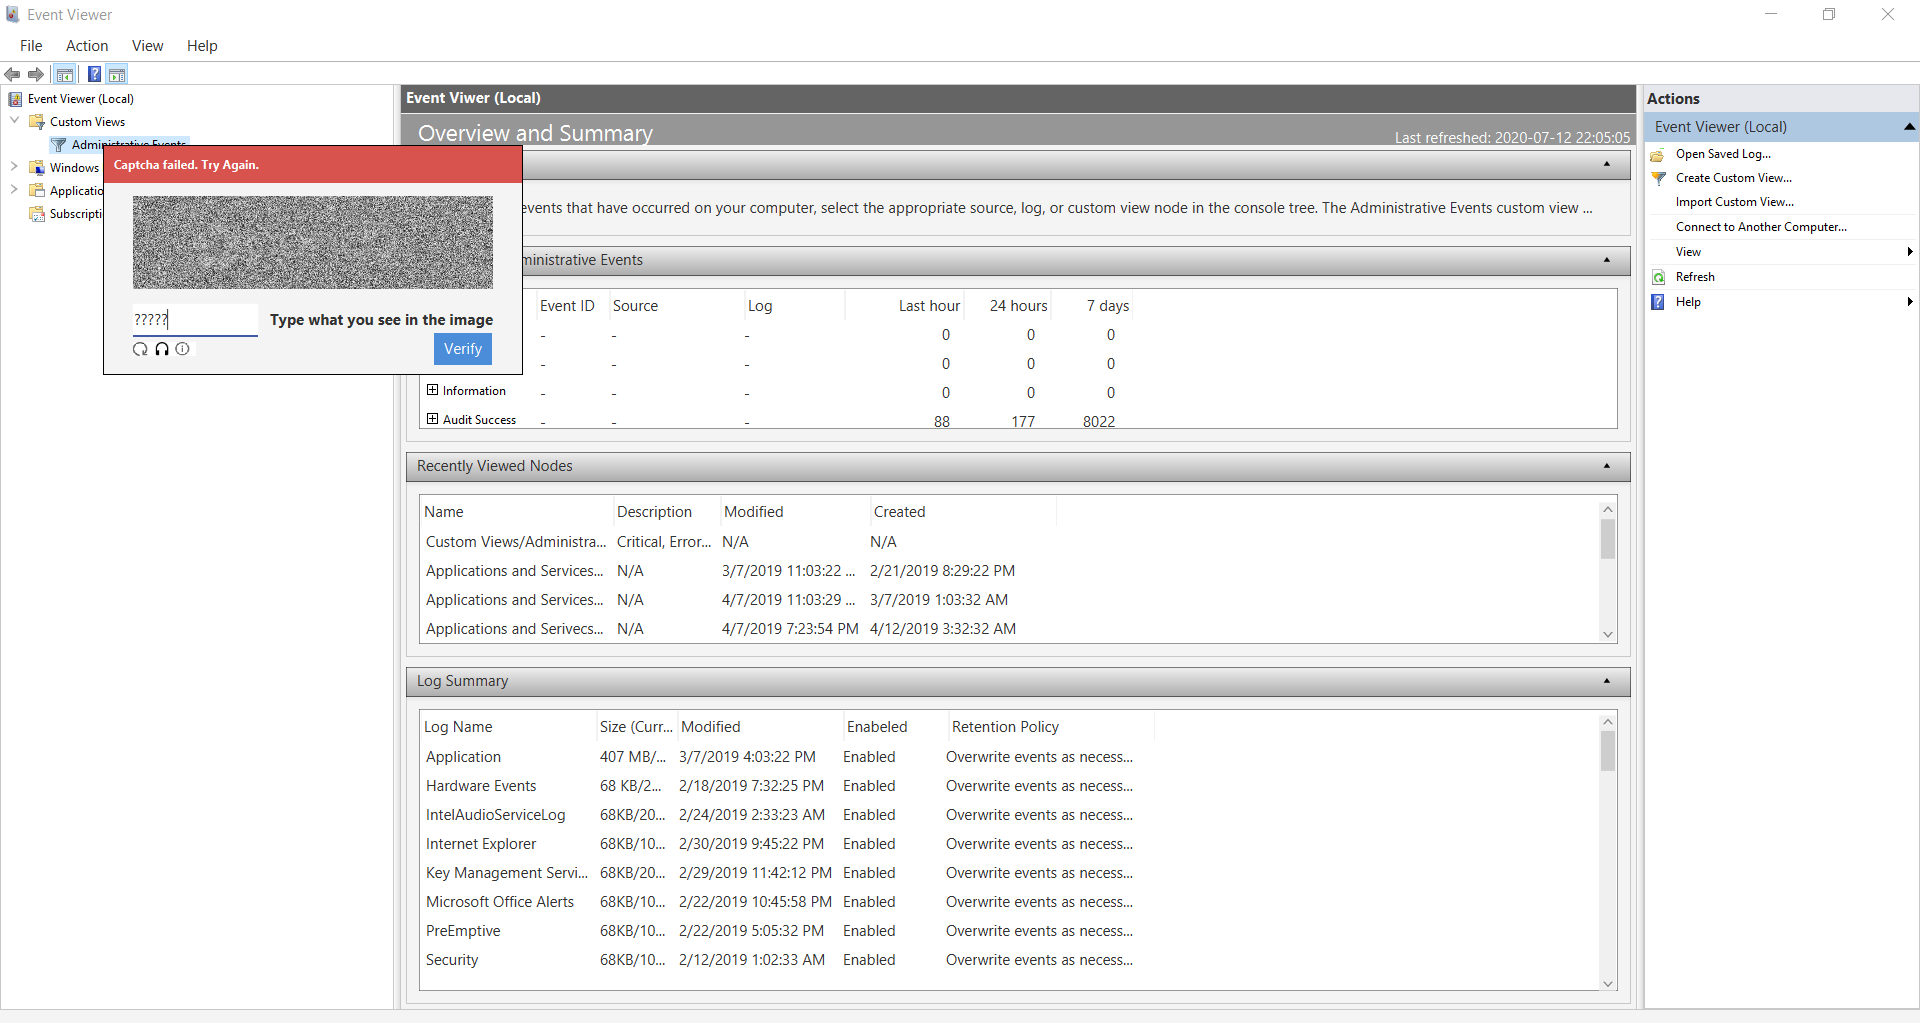Select the Security log row
This screenshot has width=1920, height=1023.
coord(780,960)
